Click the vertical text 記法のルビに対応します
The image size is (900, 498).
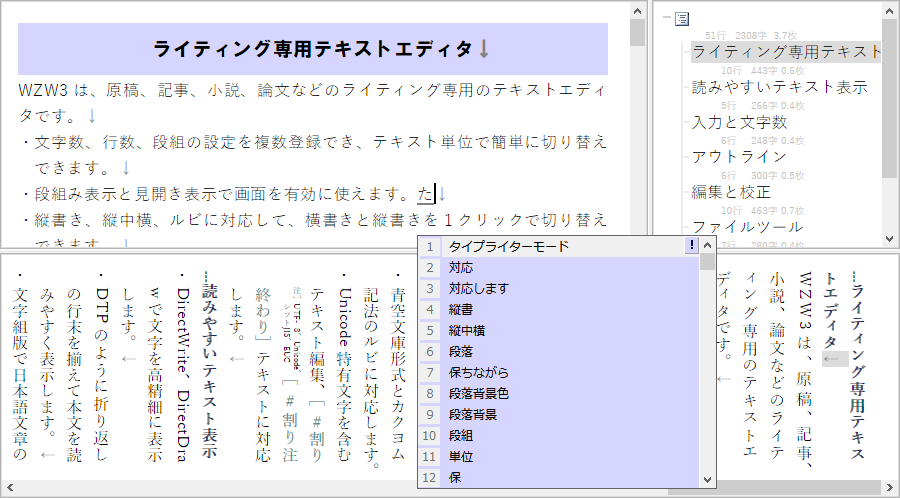(371, 378)
